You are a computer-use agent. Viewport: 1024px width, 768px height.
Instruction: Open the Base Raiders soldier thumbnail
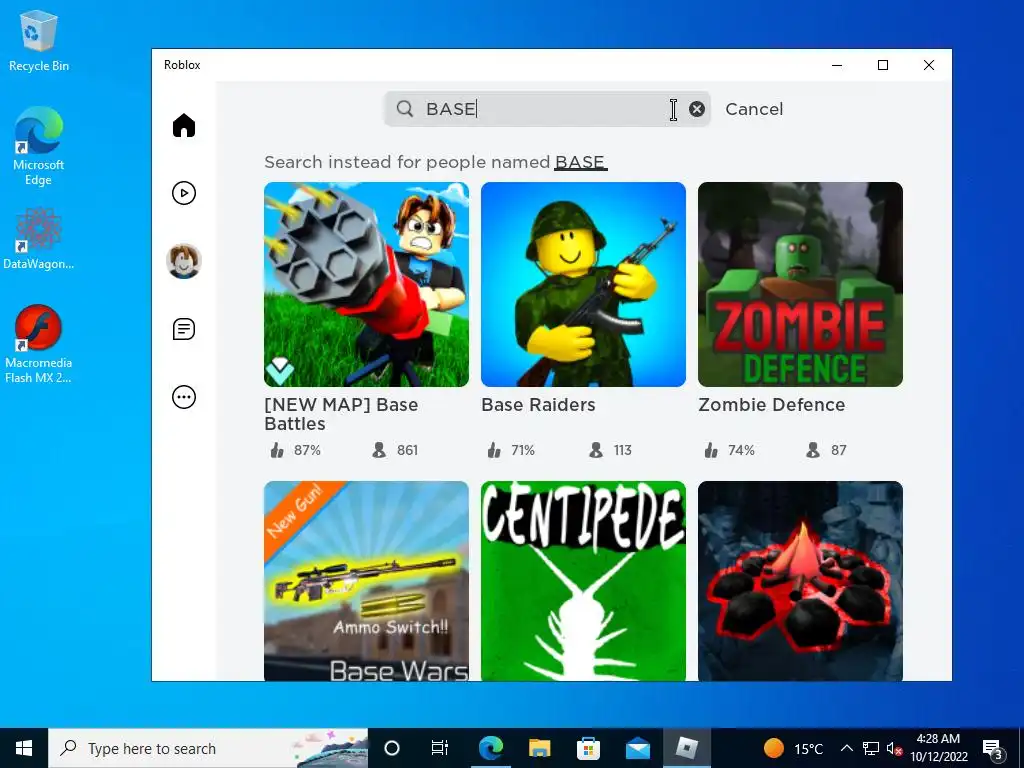(583, 284)
